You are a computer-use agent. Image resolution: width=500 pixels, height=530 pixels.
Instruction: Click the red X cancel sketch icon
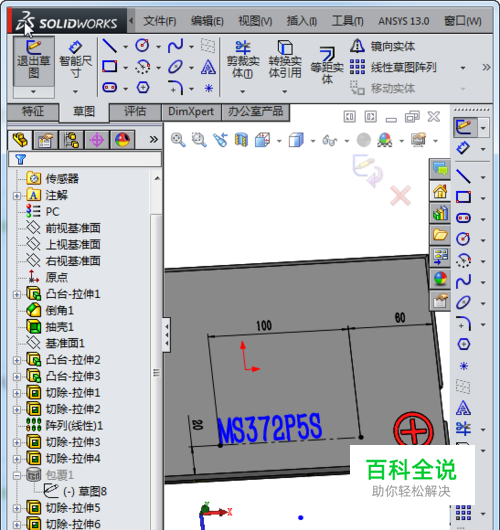click(x=400, y=195)
